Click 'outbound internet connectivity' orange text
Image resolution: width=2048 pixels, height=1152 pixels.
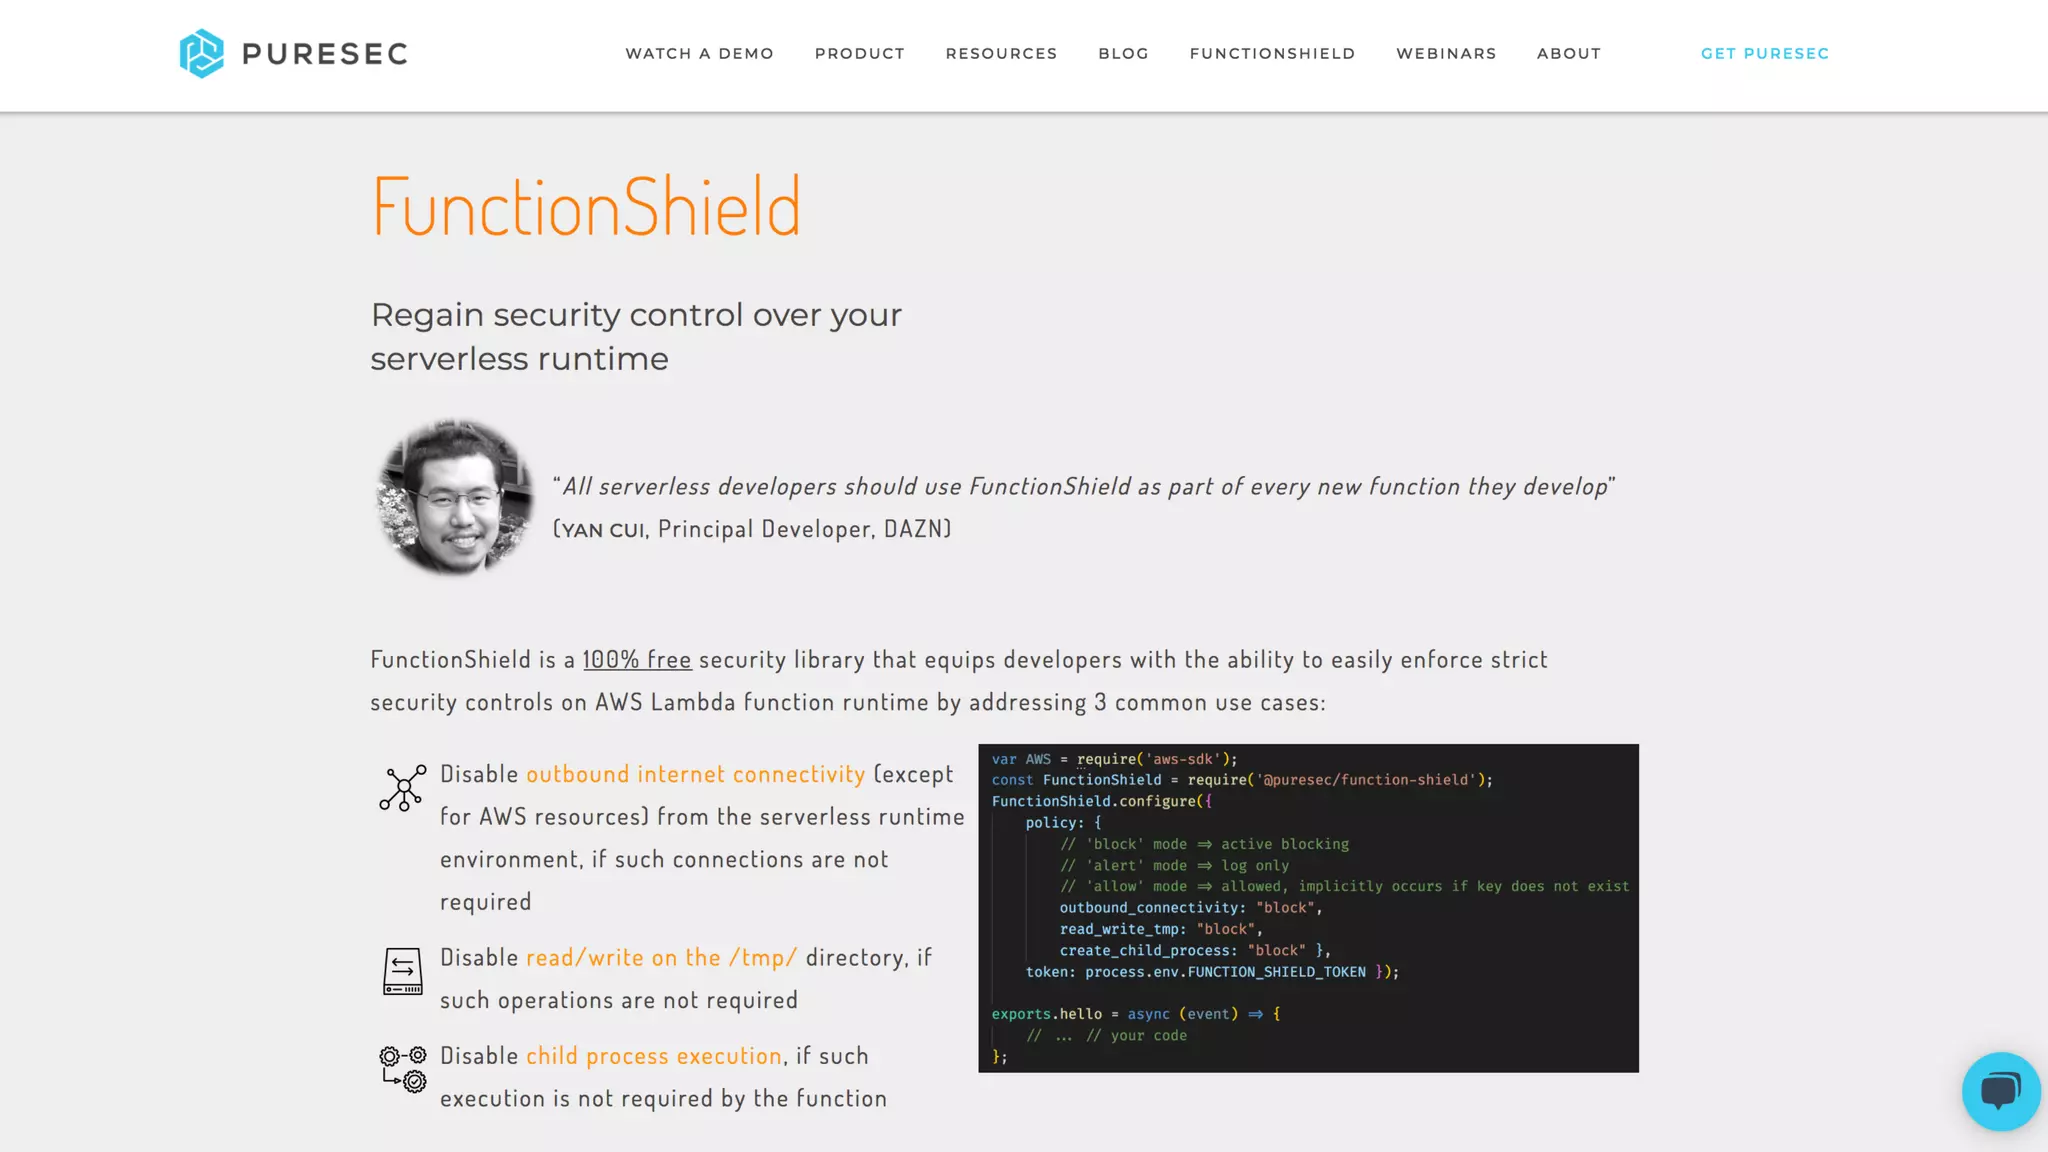click(x=695, y=774)
